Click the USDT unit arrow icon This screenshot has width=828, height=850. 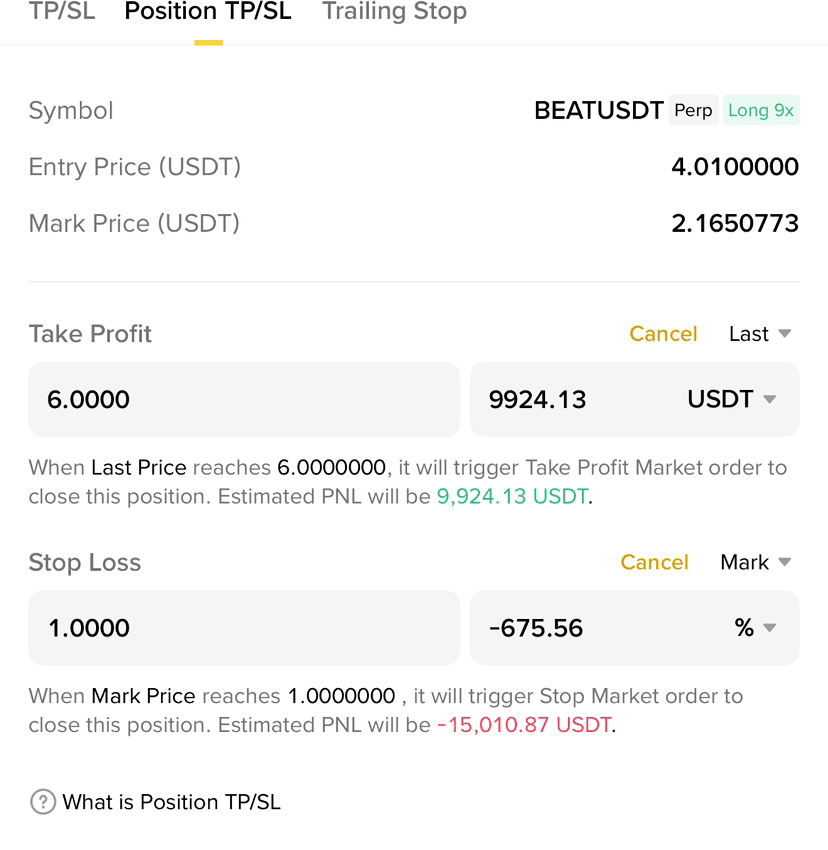click(769, 400)
